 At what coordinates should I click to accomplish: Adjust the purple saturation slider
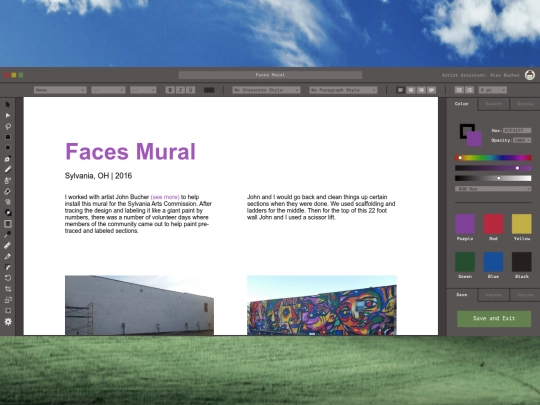pos(493,168)
